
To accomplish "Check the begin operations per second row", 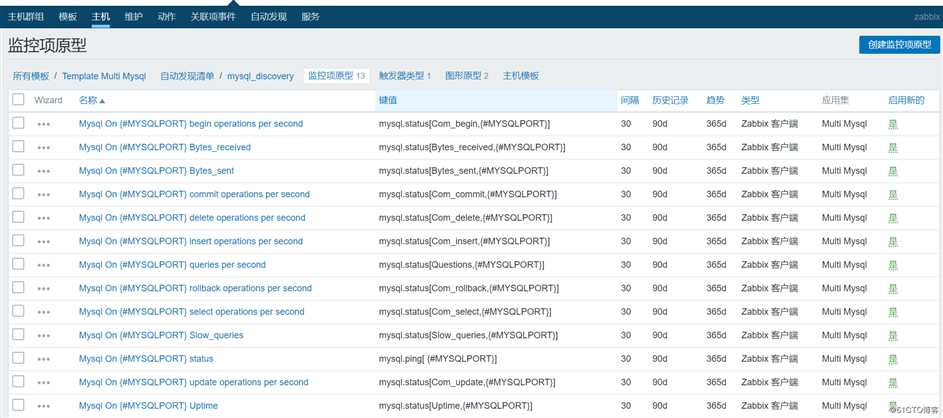I will coord(18,123).
